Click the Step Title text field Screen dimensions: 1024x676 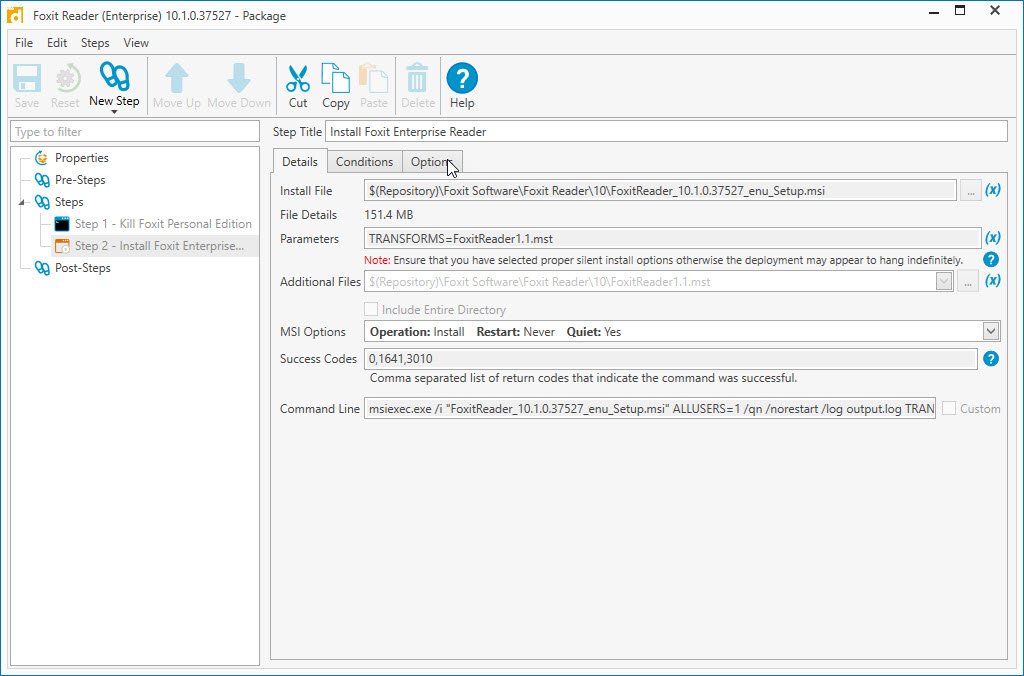(666, 131)
